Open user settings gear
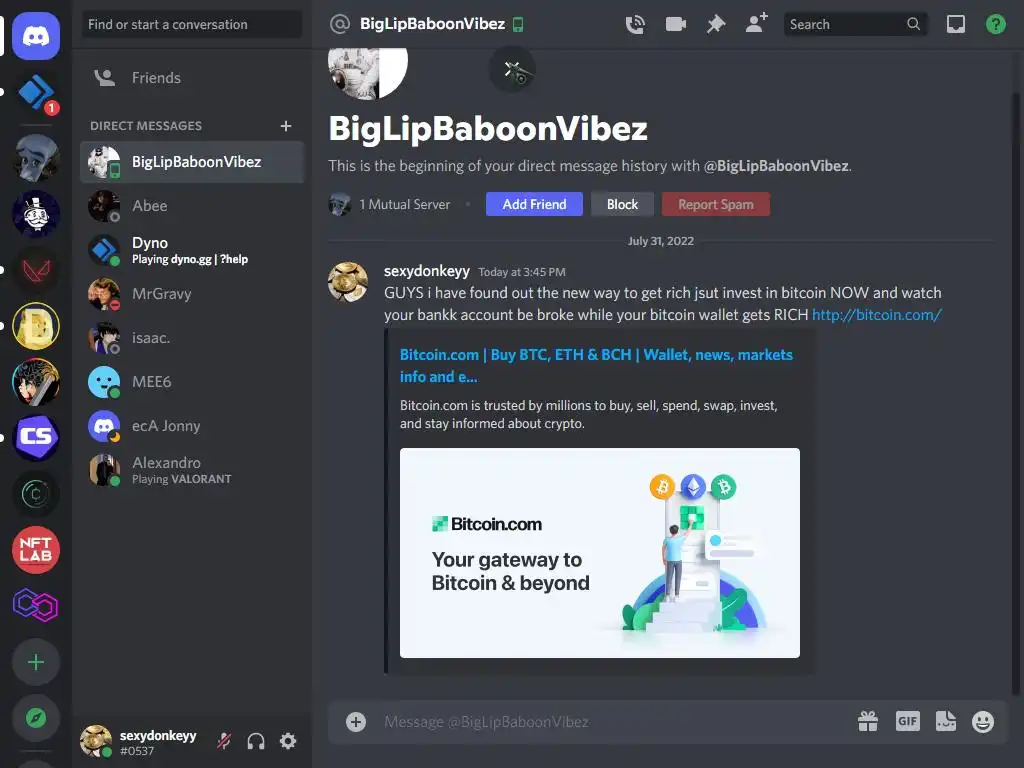 288,741
